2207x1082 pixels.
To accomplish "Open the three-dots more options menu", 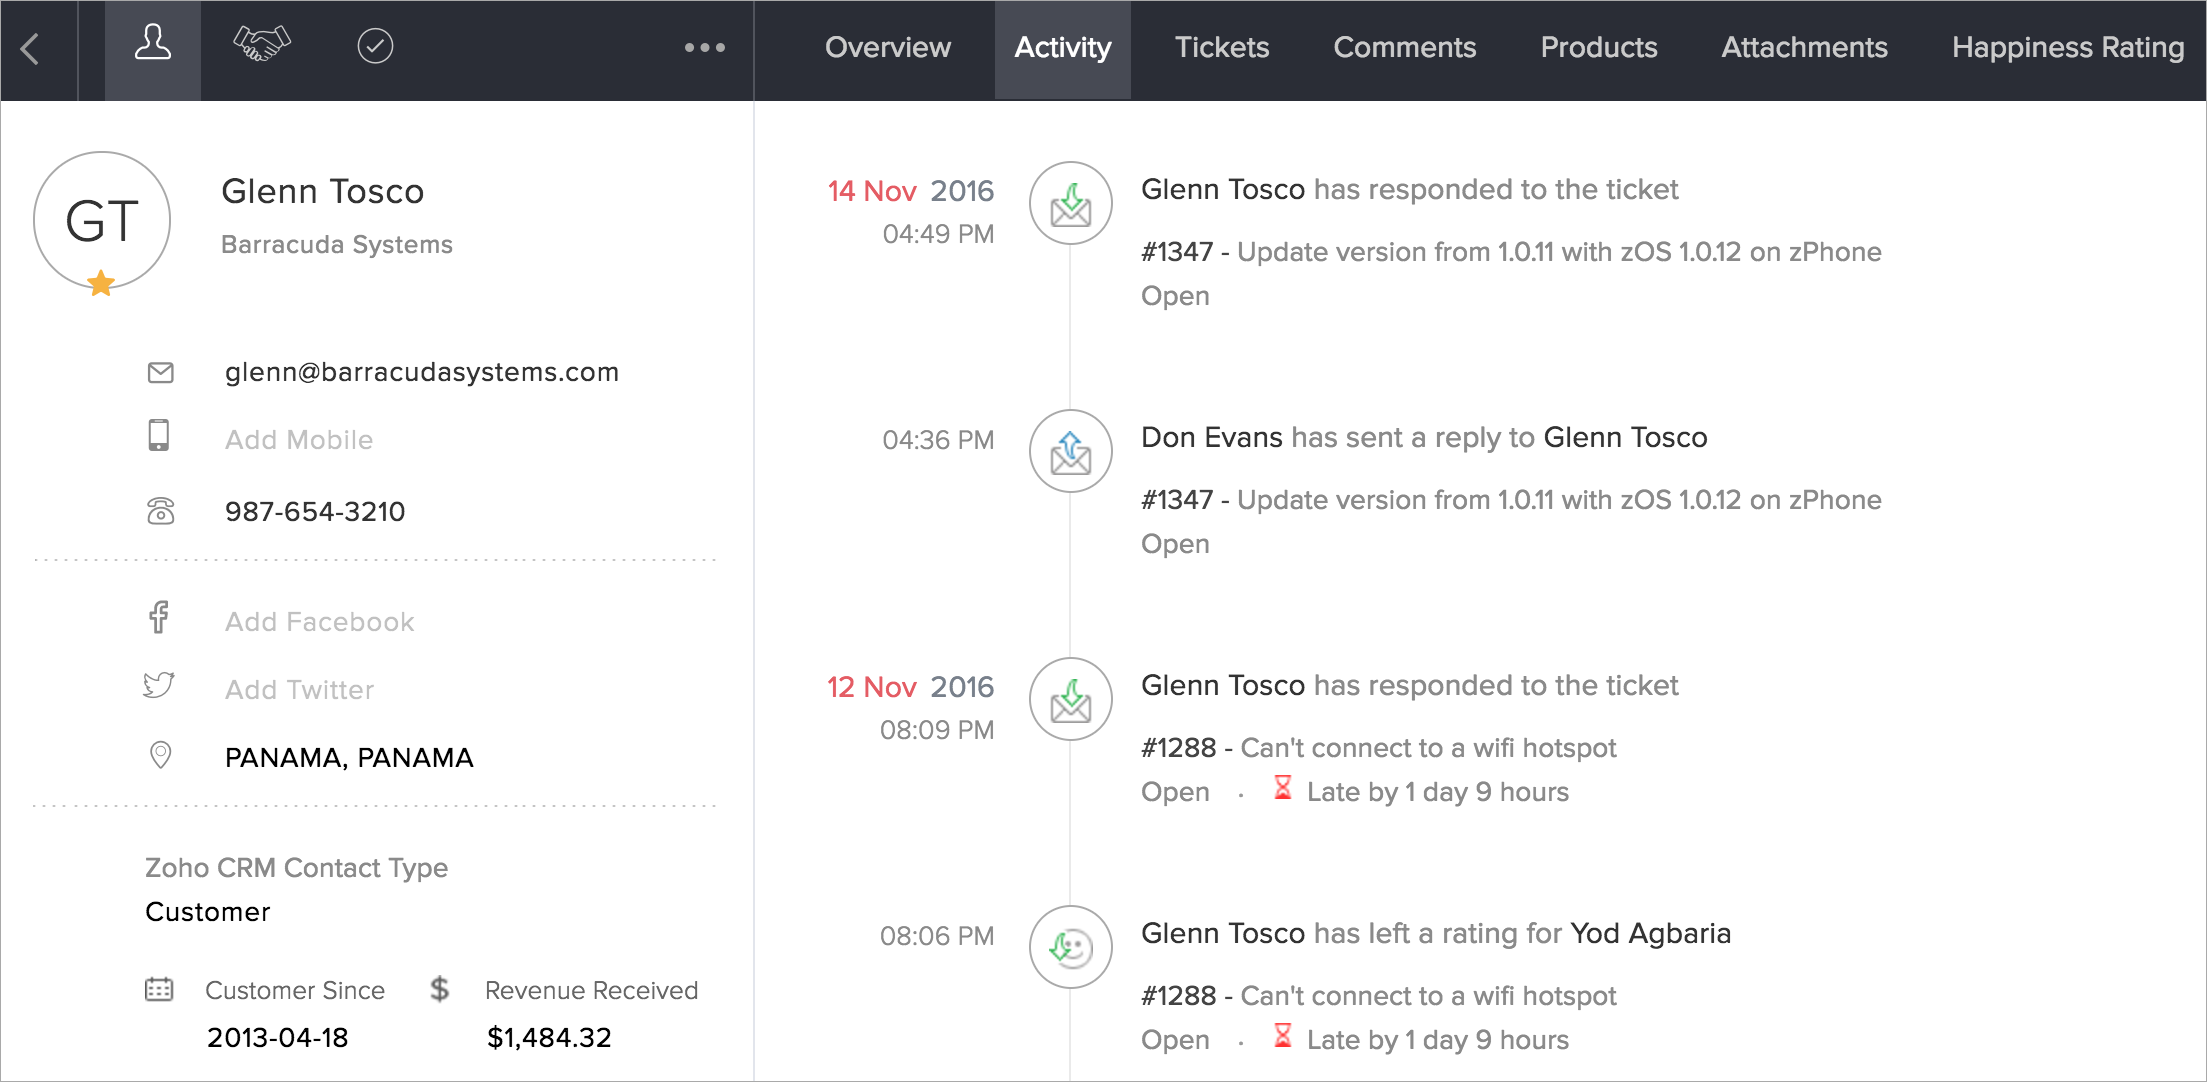I will pyautogui.click(x=704, y=47).
